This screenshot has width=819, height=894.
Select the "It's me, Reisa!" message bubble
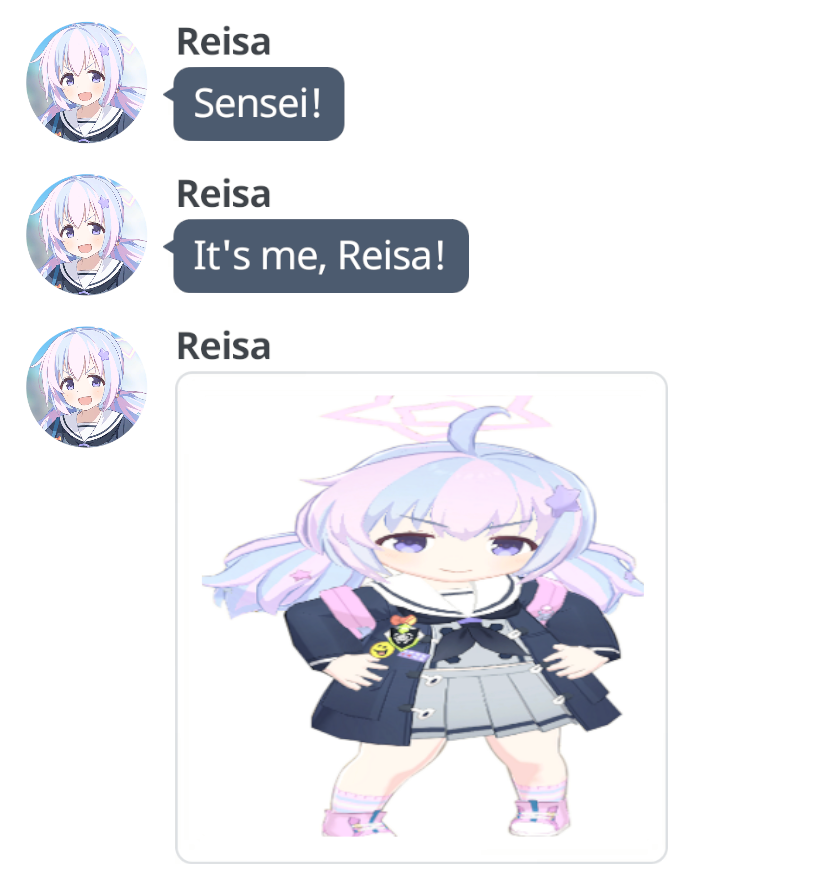pyautogui.click(x=321, y=256)
